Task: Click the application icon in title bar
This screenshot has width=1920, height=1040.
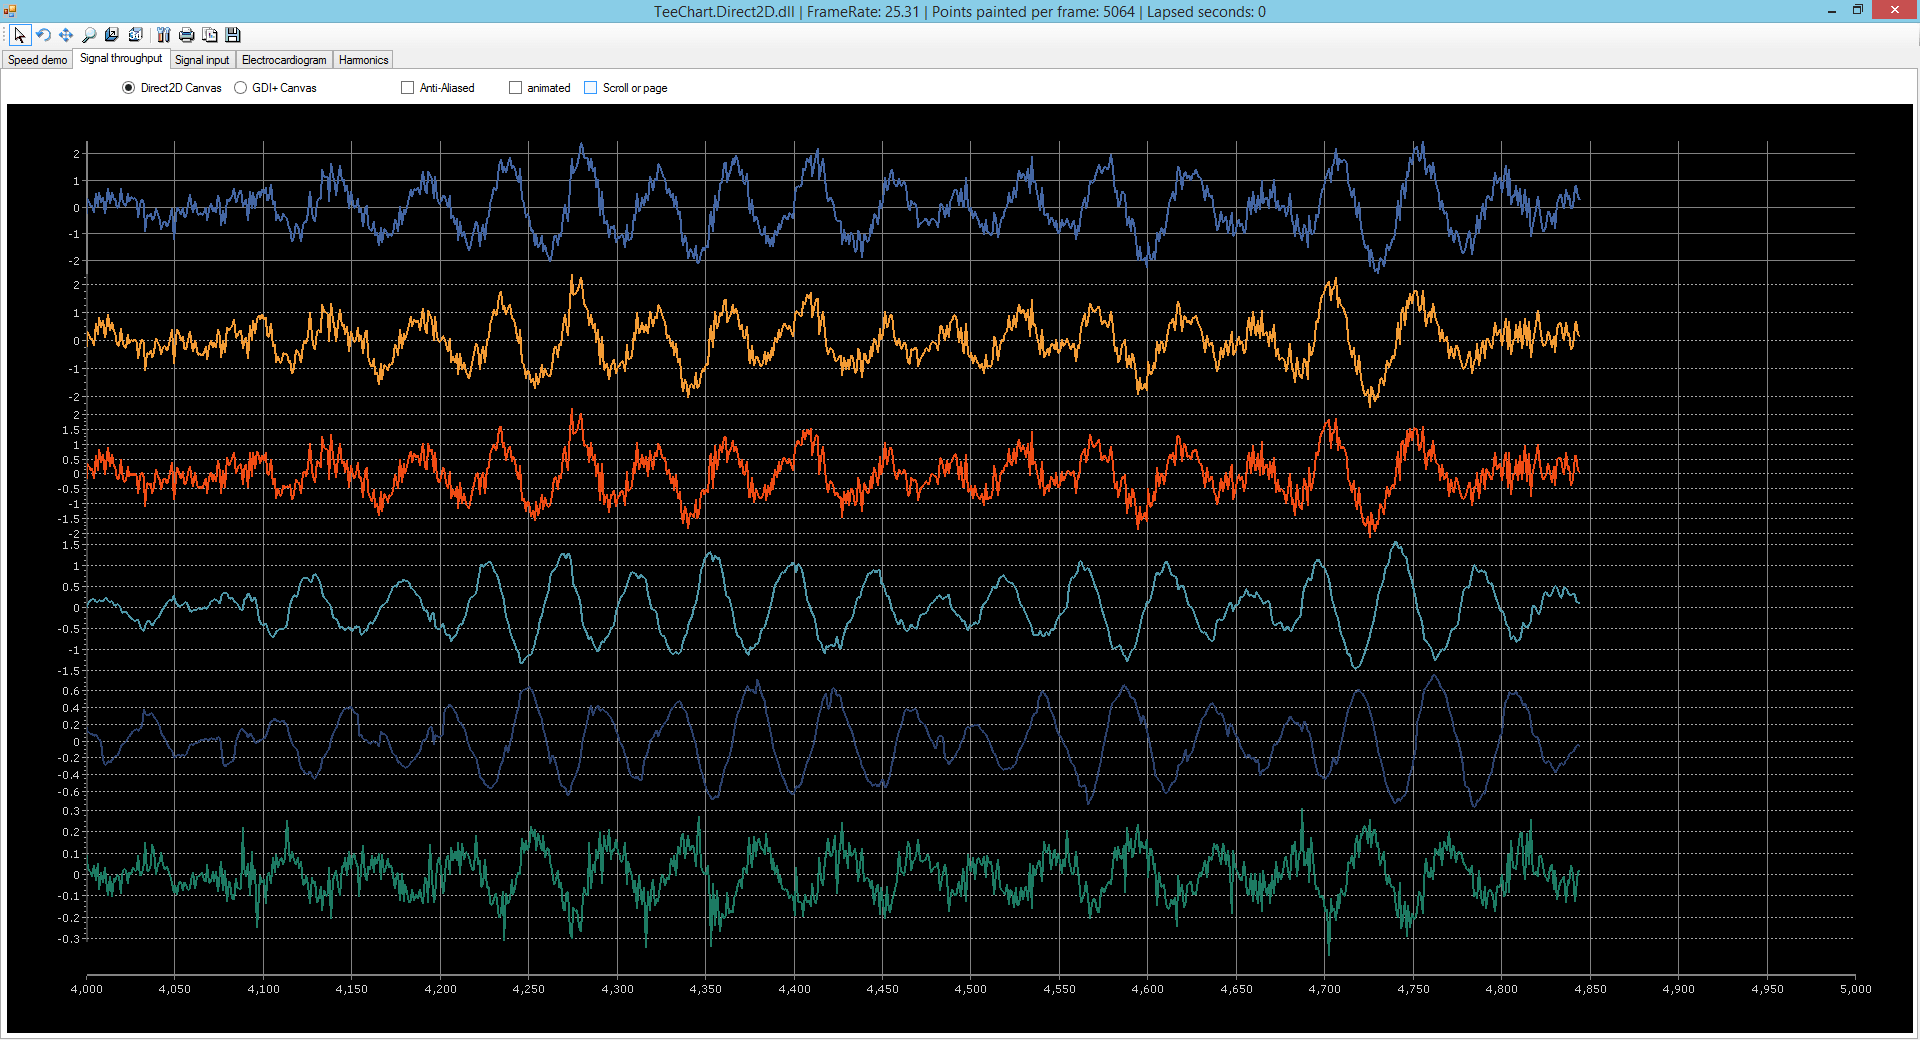Action: [10, 11]
